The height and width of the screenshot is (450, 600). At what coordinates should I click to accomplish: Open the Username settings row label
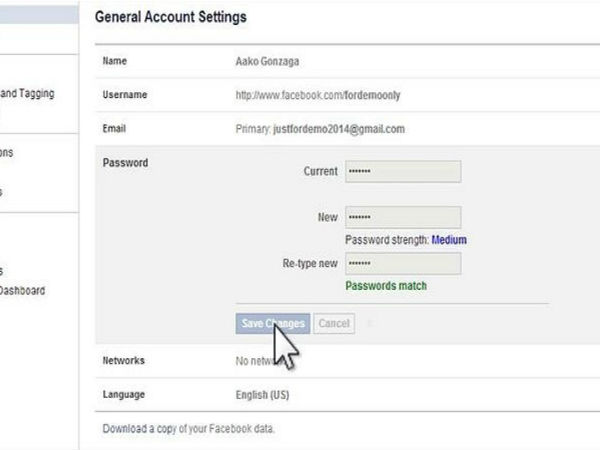(x=125, y=95)
